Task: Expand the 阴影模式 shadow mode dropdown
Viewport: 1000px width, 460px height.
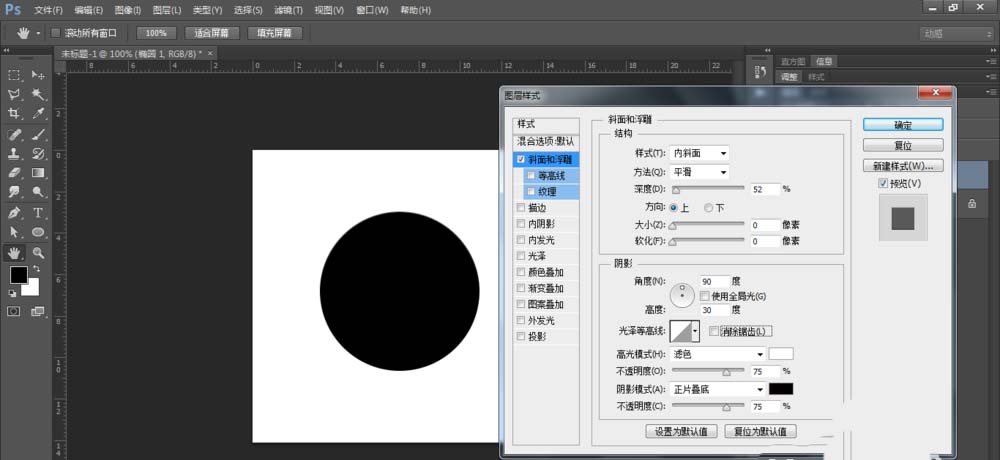Action: point(717,389)
